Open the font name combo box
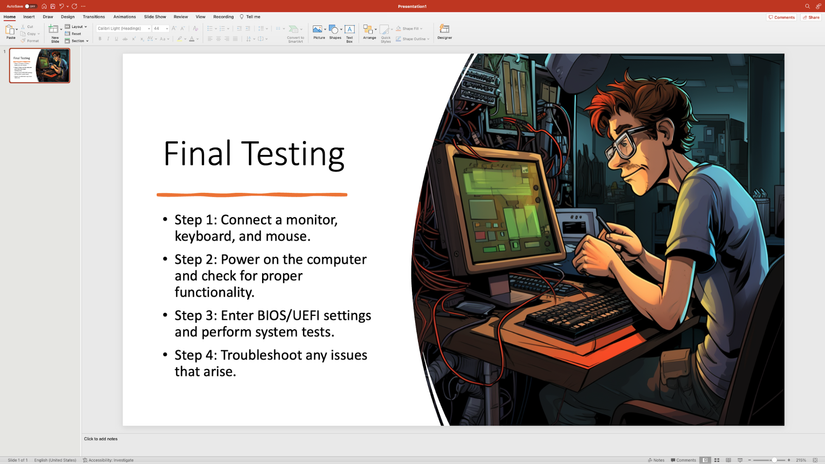This screenshot has width=825, height=464. click(x=124, y=28)
